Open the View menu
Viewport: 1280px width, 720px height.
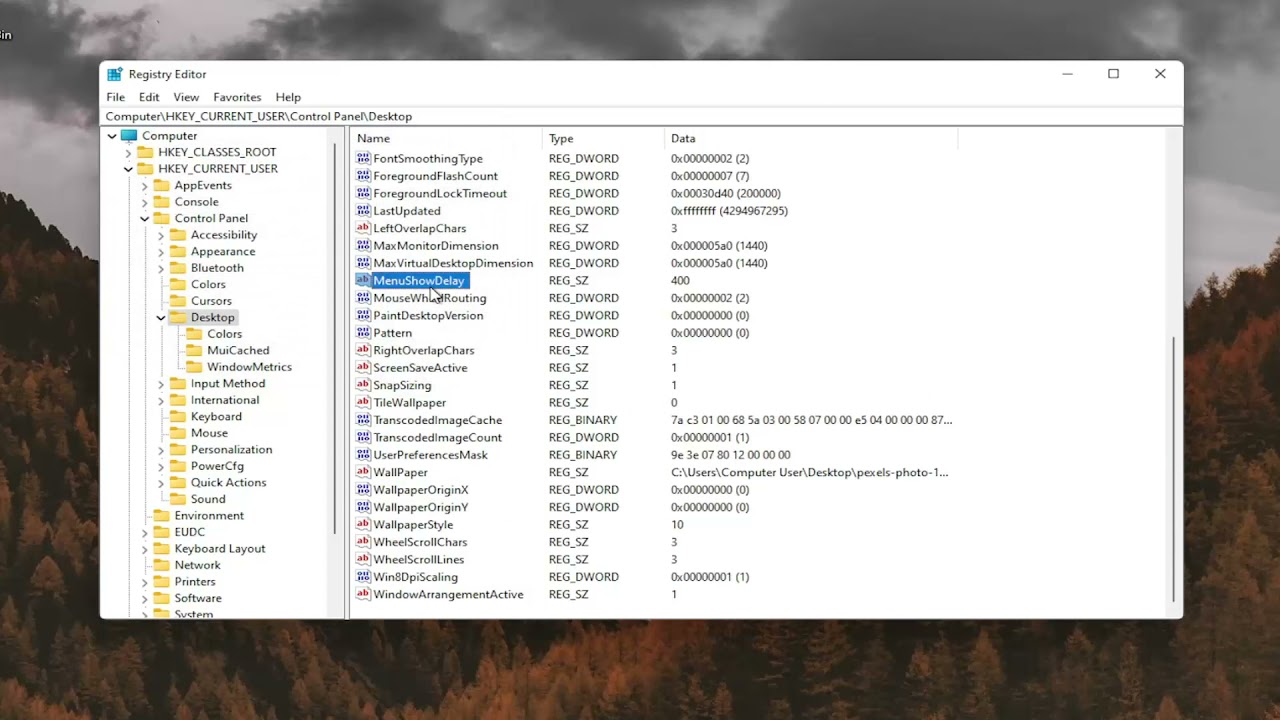click(x=186, y=97)
